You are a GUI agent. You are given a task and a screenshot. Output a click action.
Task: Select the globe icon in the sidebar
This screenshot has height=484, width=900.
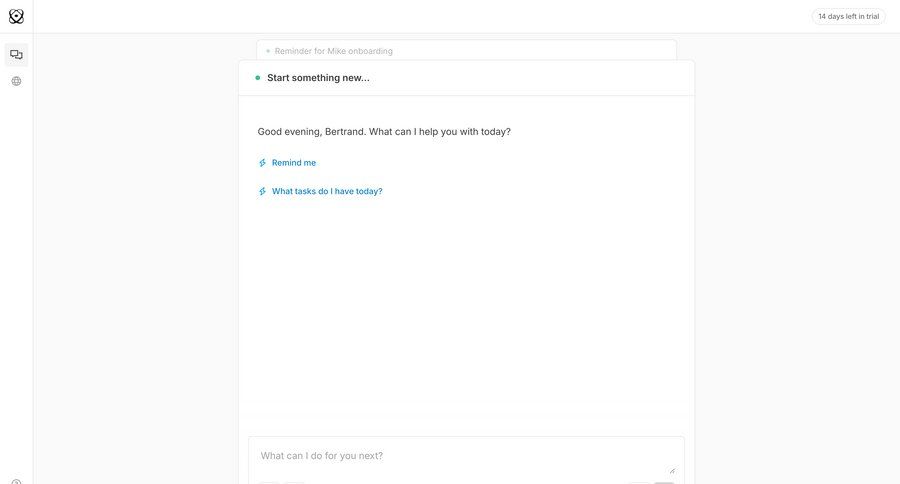click(16, 81)
